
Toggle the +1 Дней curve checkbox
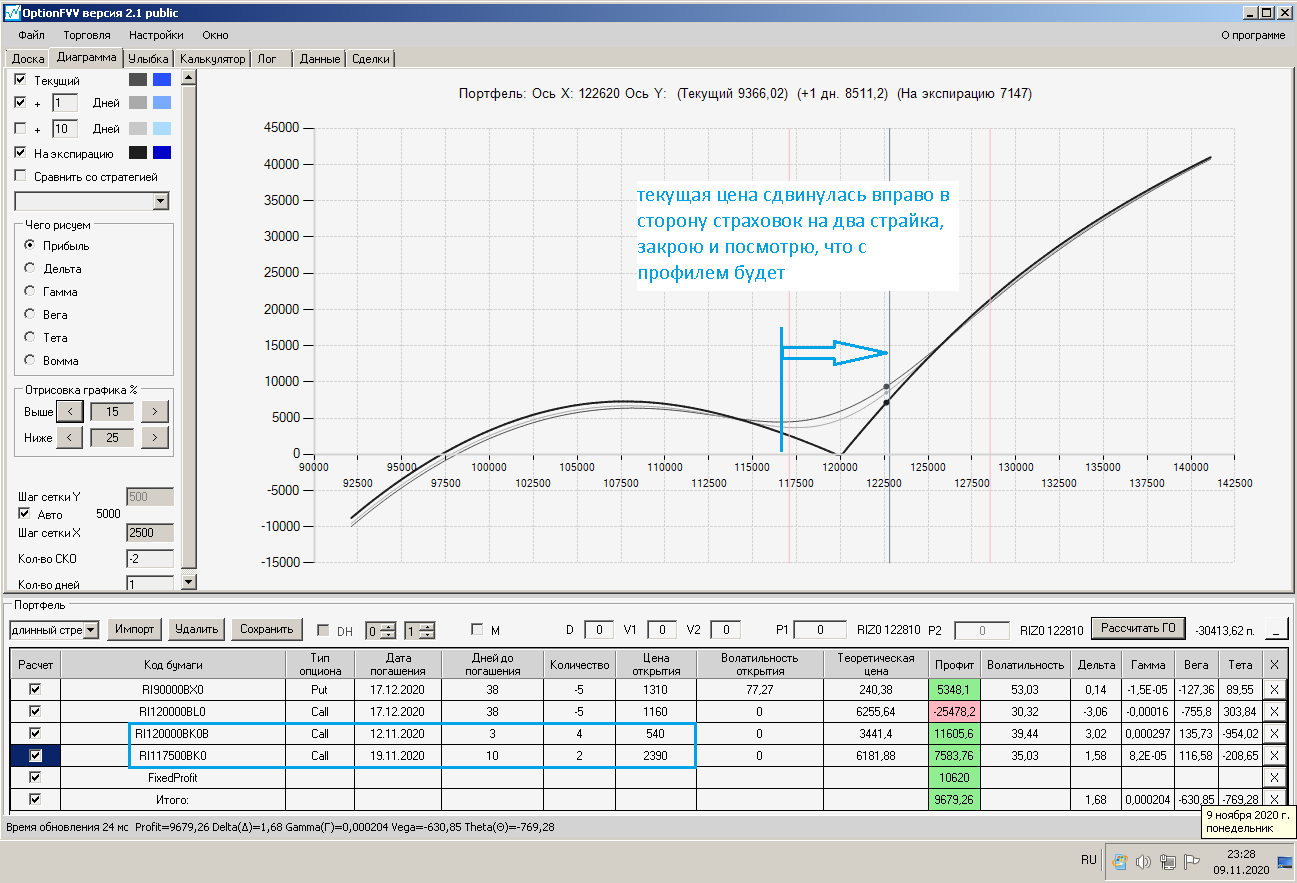pyautogui.click(x=20, y=103)
